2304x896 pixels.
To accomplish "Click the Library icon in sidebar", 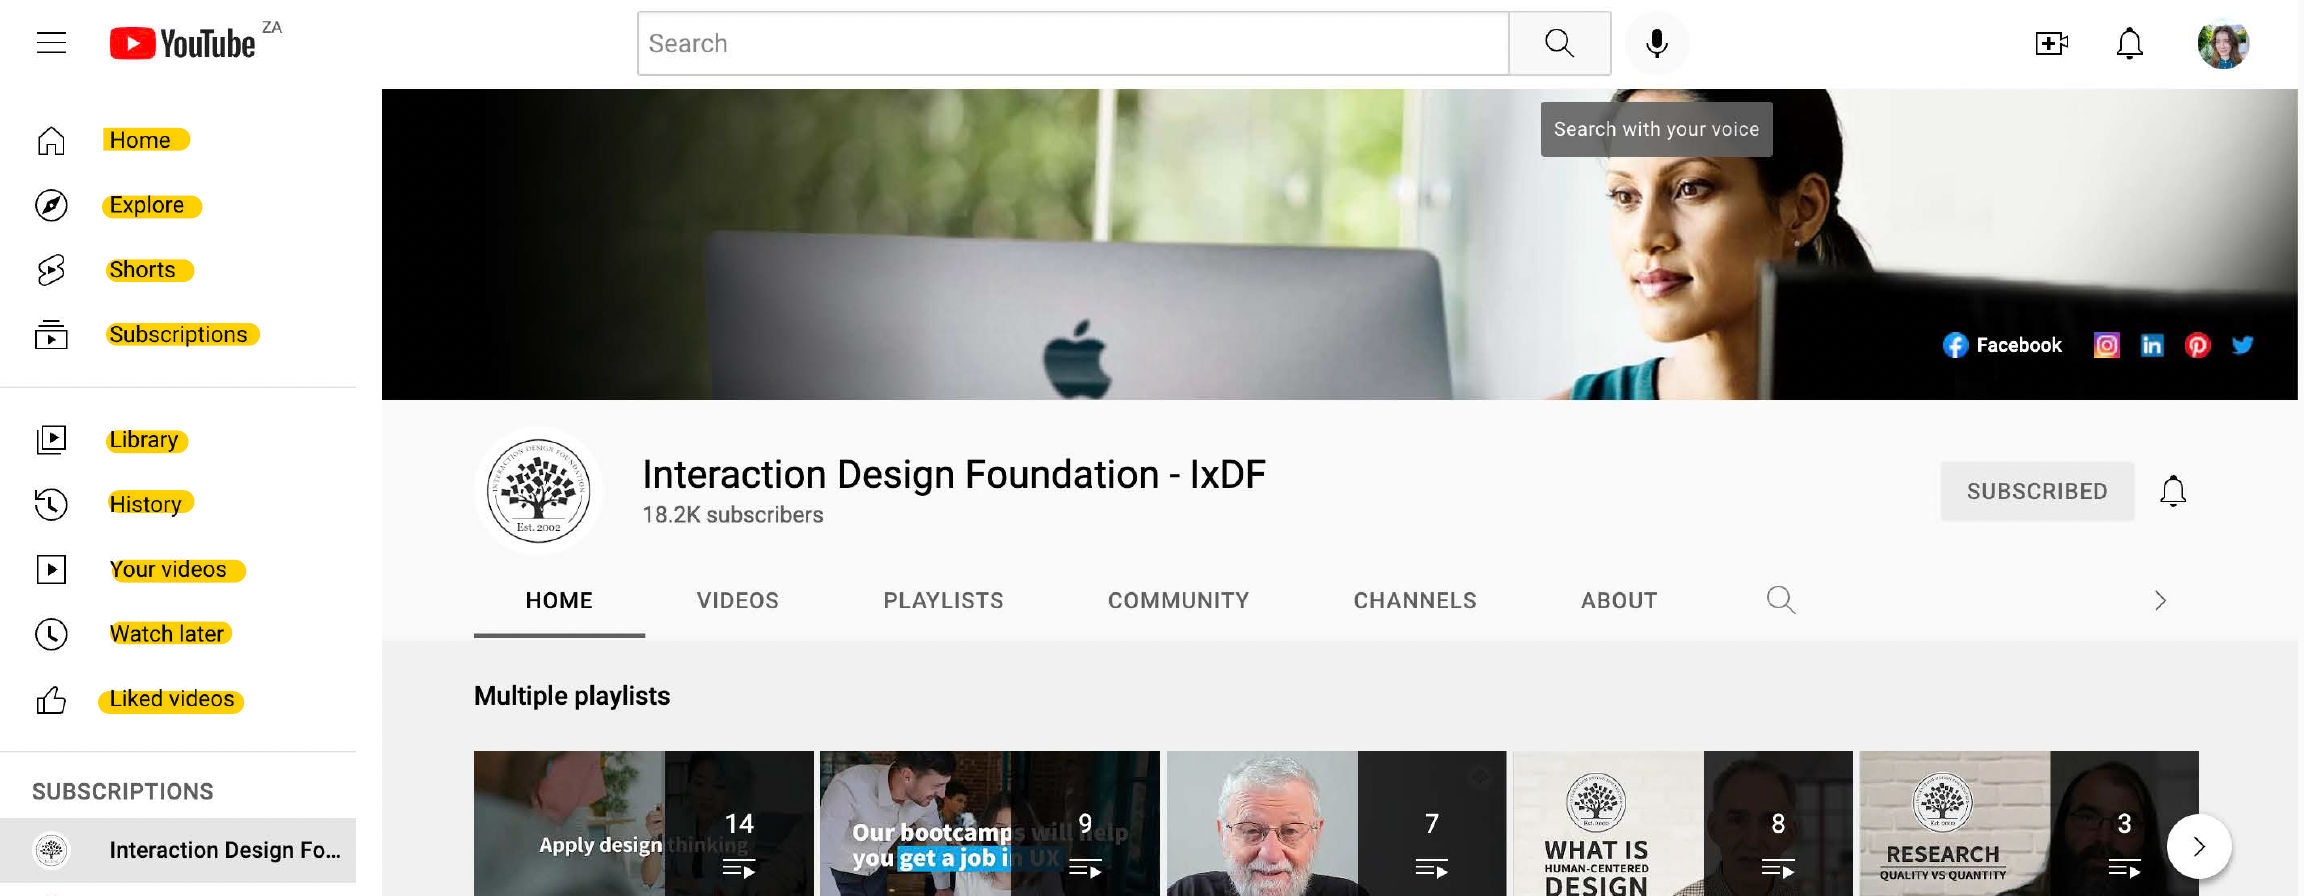I will click(x=51, y=440).
